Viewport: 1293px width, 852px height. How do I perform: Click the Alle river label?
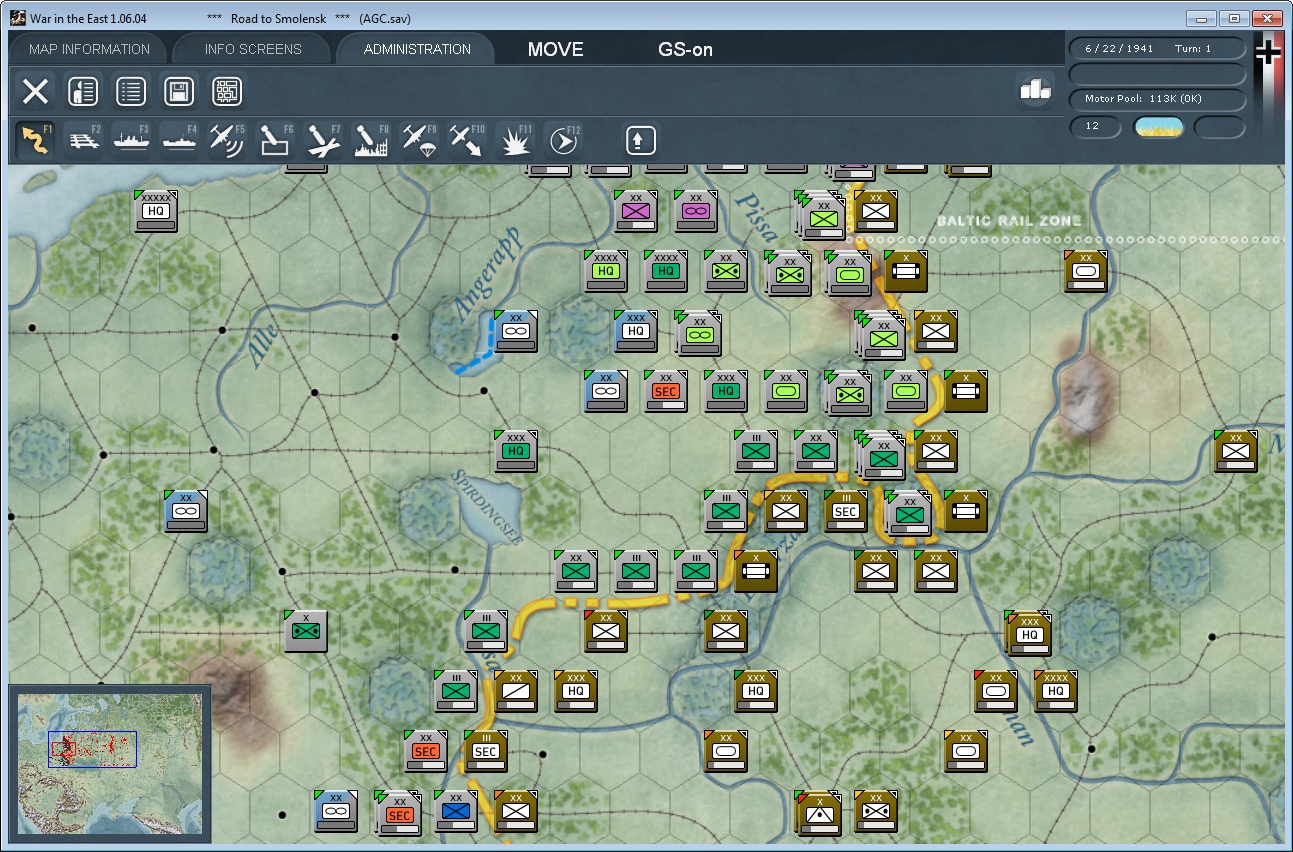[262, 345]
